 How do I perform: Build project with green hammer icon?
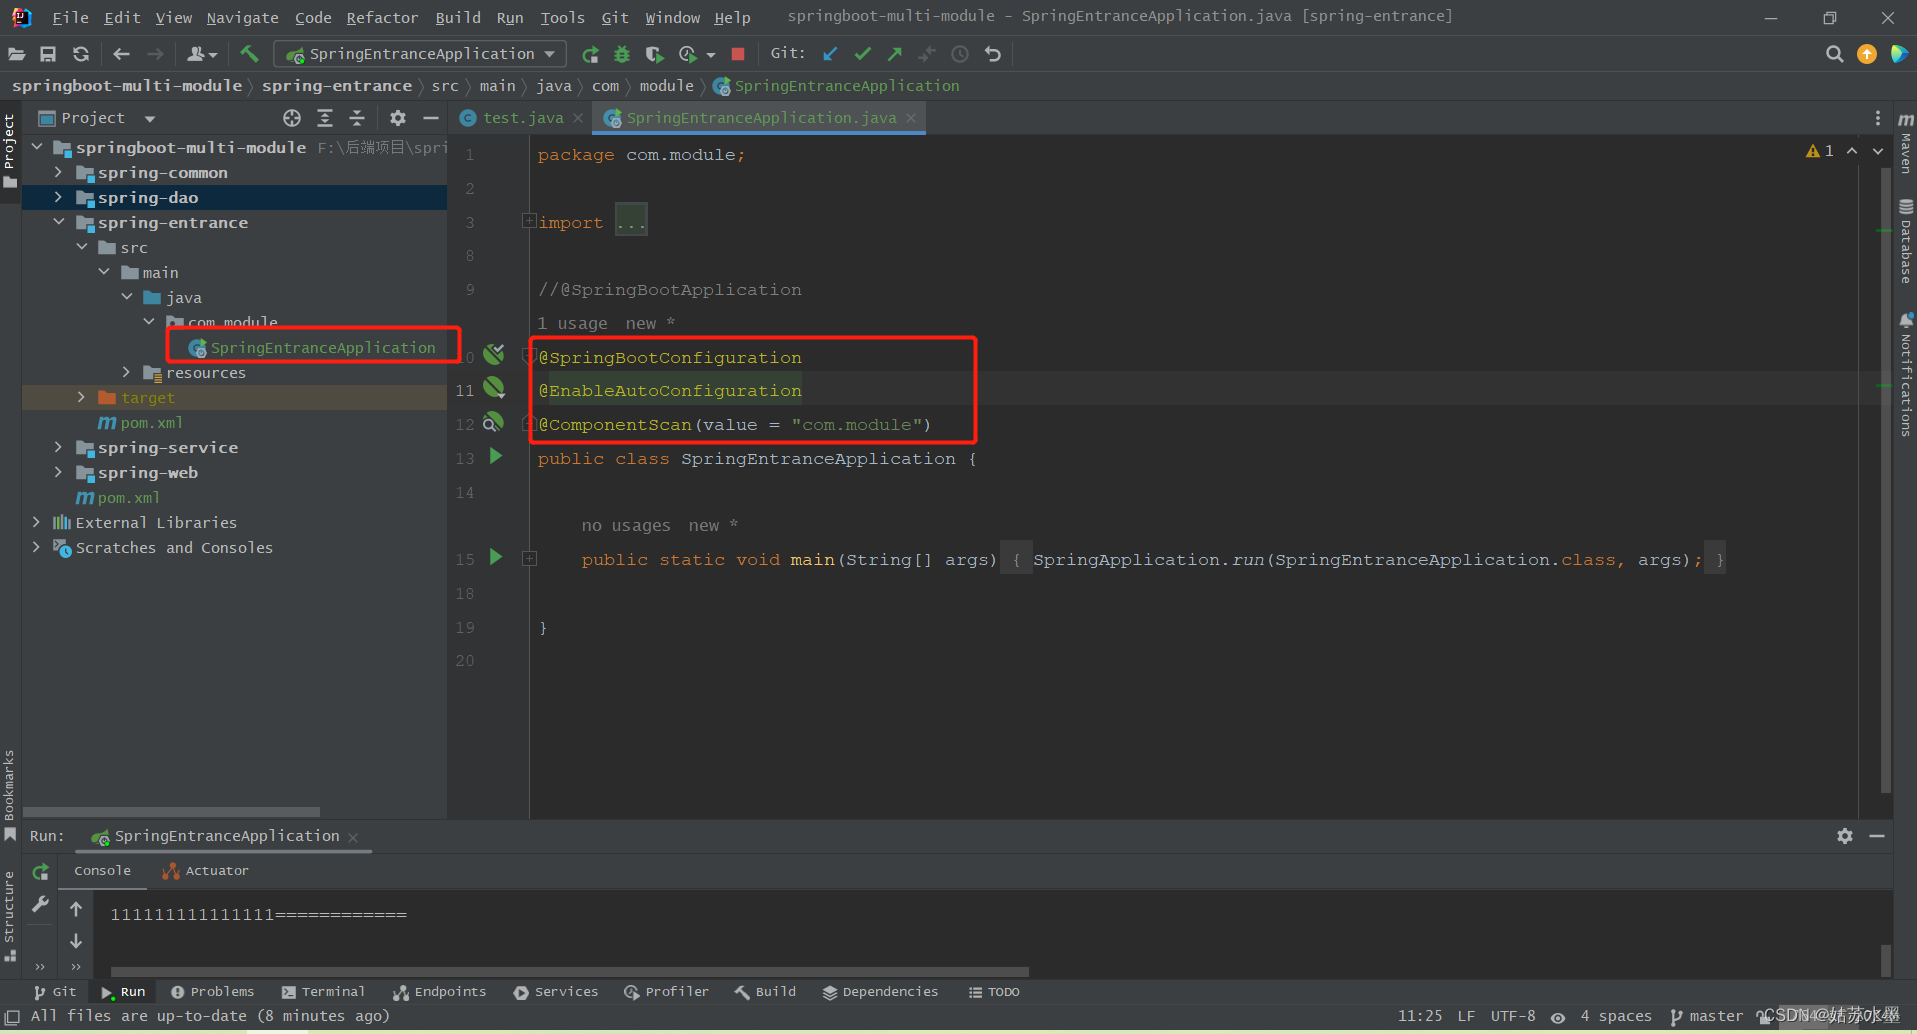coord(249,54)
